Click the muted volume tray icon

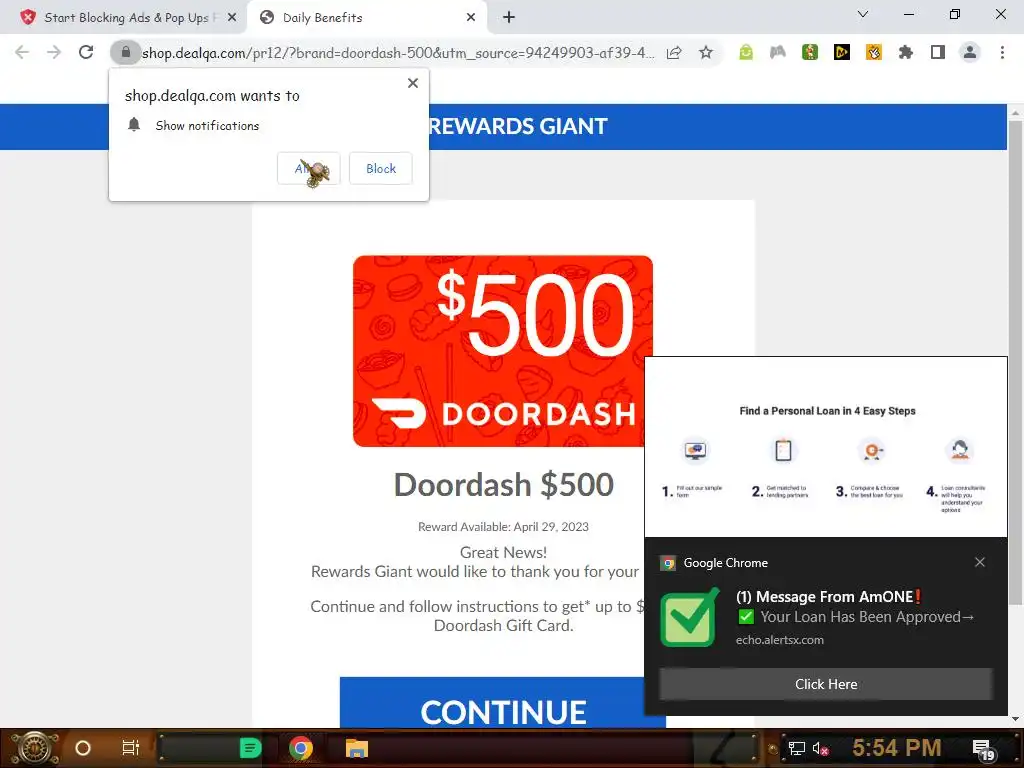click(x=821, y=748)
